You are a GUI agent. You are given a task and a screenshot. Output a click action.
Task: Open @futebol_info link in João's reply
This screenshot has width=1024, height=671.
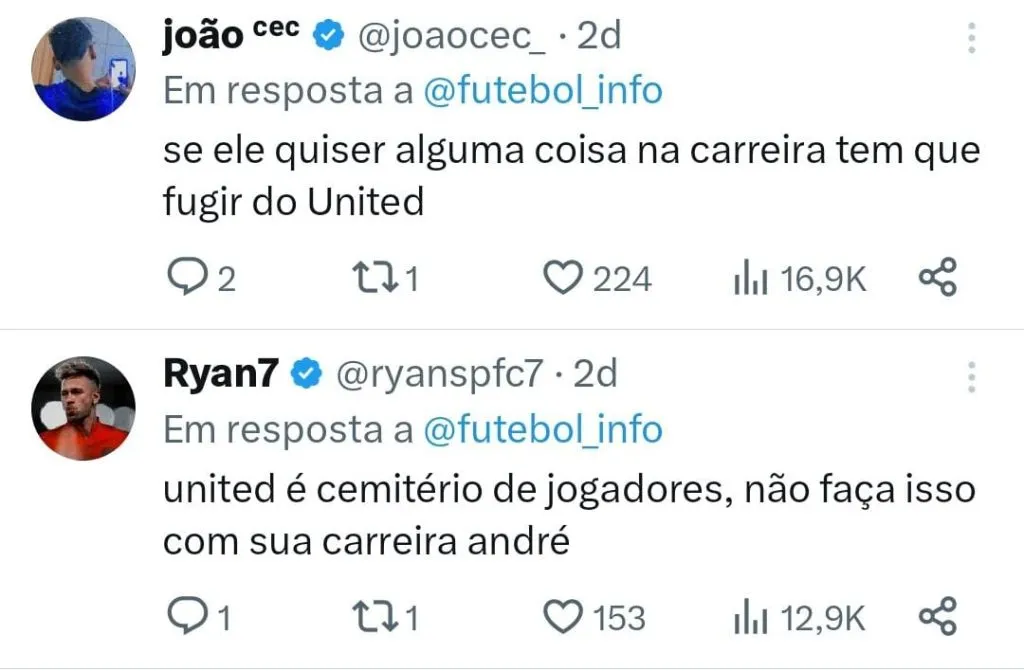coord(543,91)
